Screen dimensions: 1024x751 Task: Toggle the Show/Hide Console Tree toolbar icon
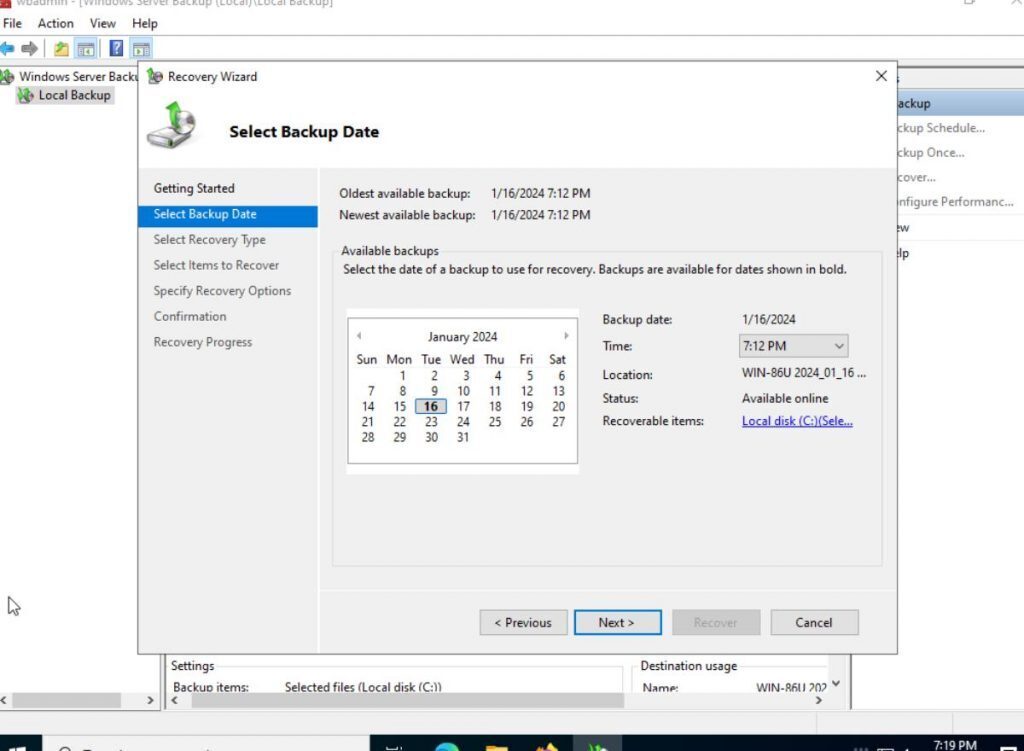86,47
